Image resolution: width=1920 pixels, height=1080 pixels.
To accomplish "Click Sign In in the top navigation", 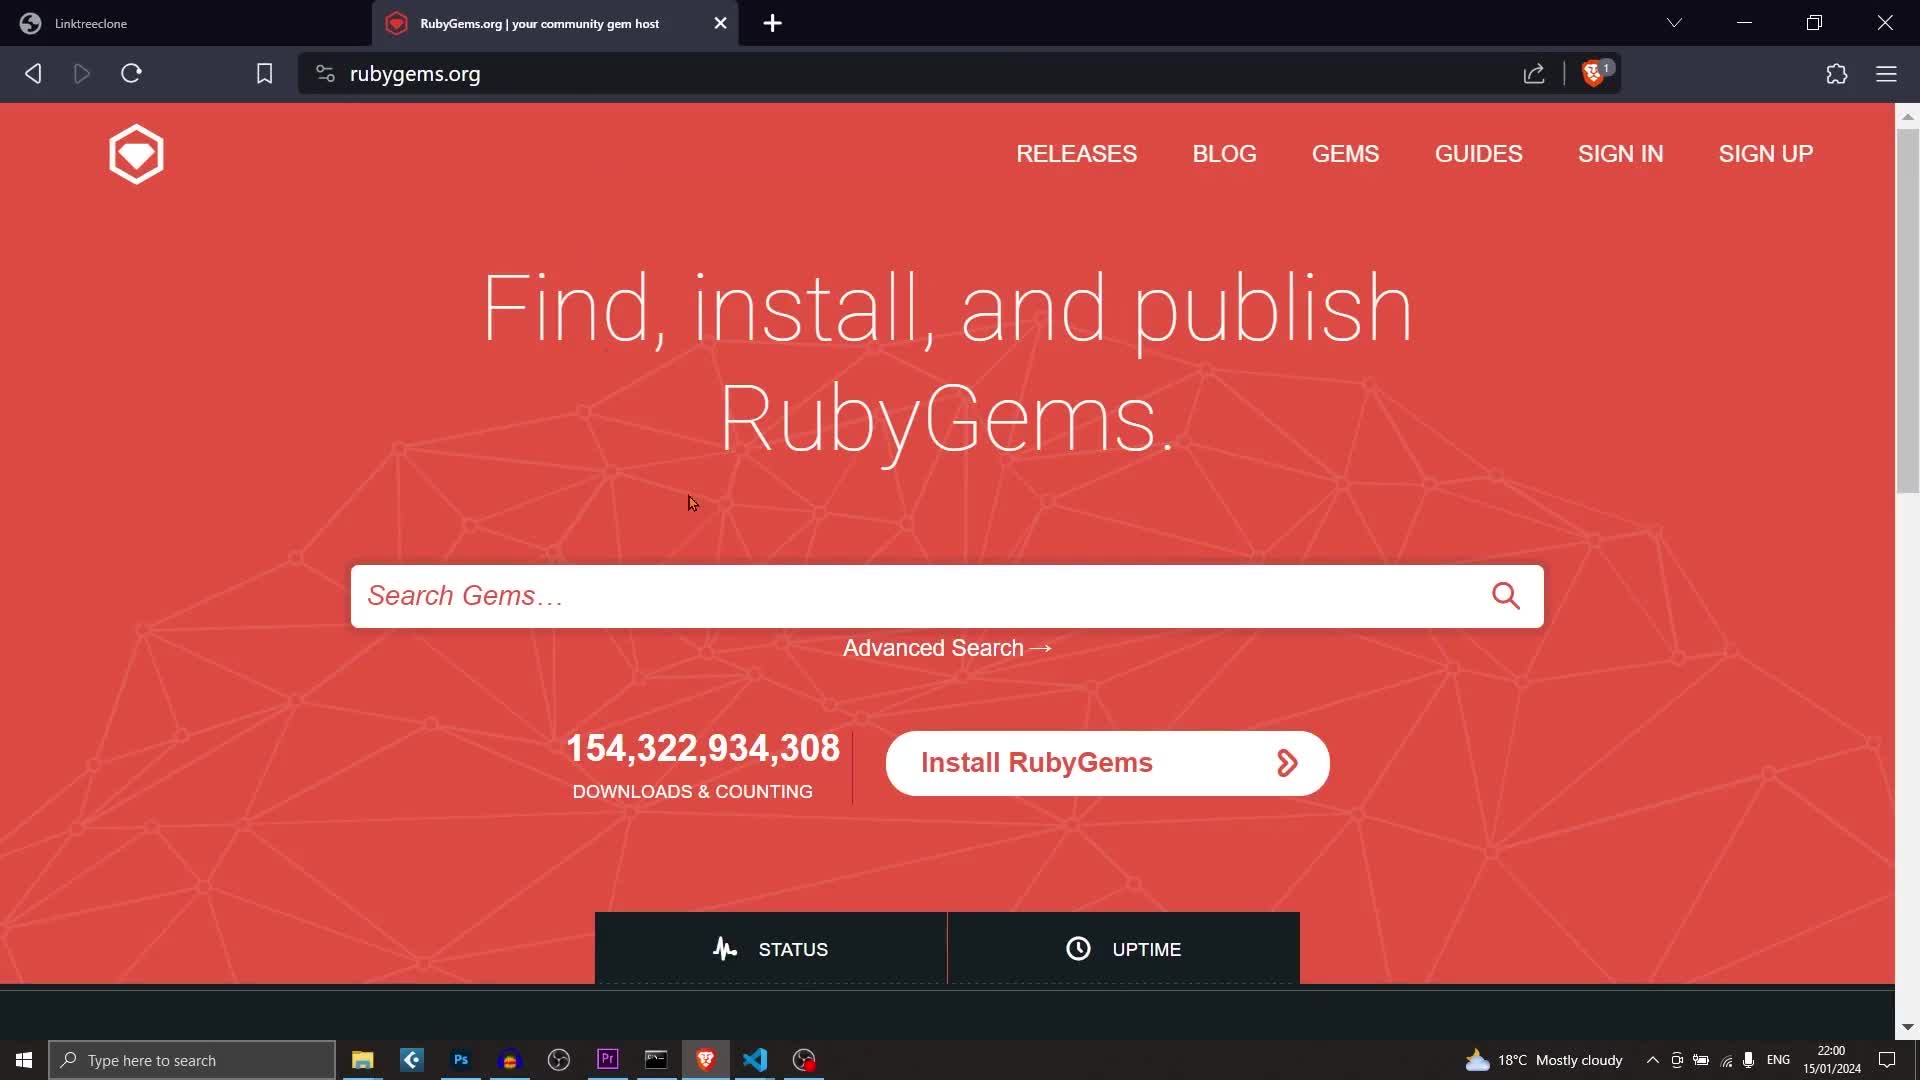I will pyautogui.click(x=1620, y=154).
